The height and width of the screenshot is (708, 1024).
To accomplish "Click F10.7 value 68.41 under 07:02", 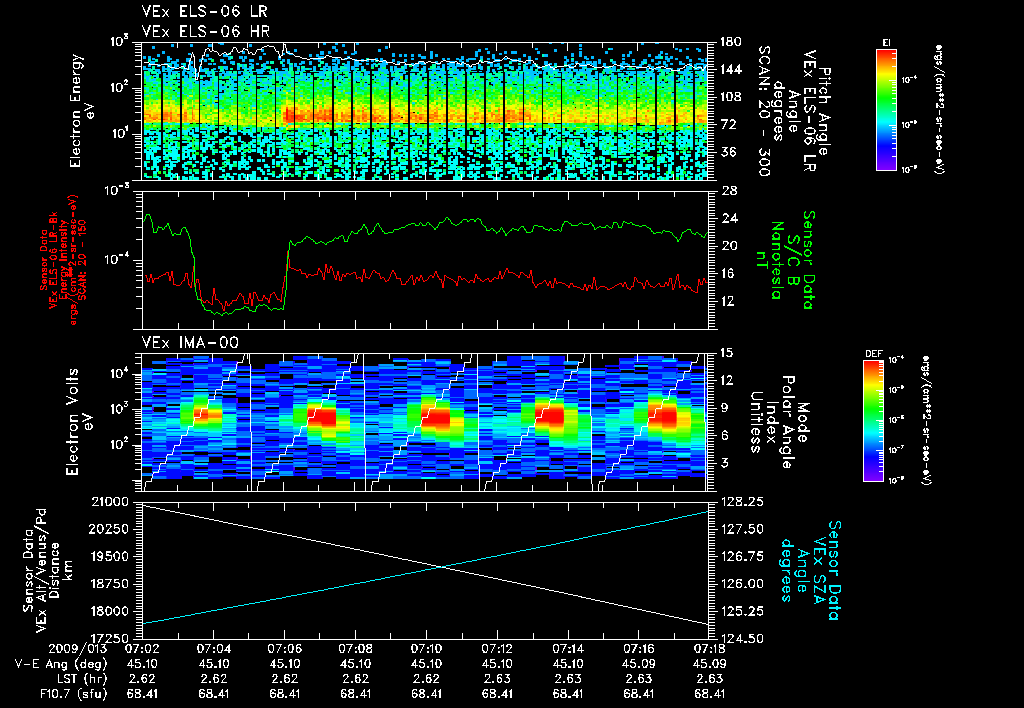I will (x=142, y=694).
